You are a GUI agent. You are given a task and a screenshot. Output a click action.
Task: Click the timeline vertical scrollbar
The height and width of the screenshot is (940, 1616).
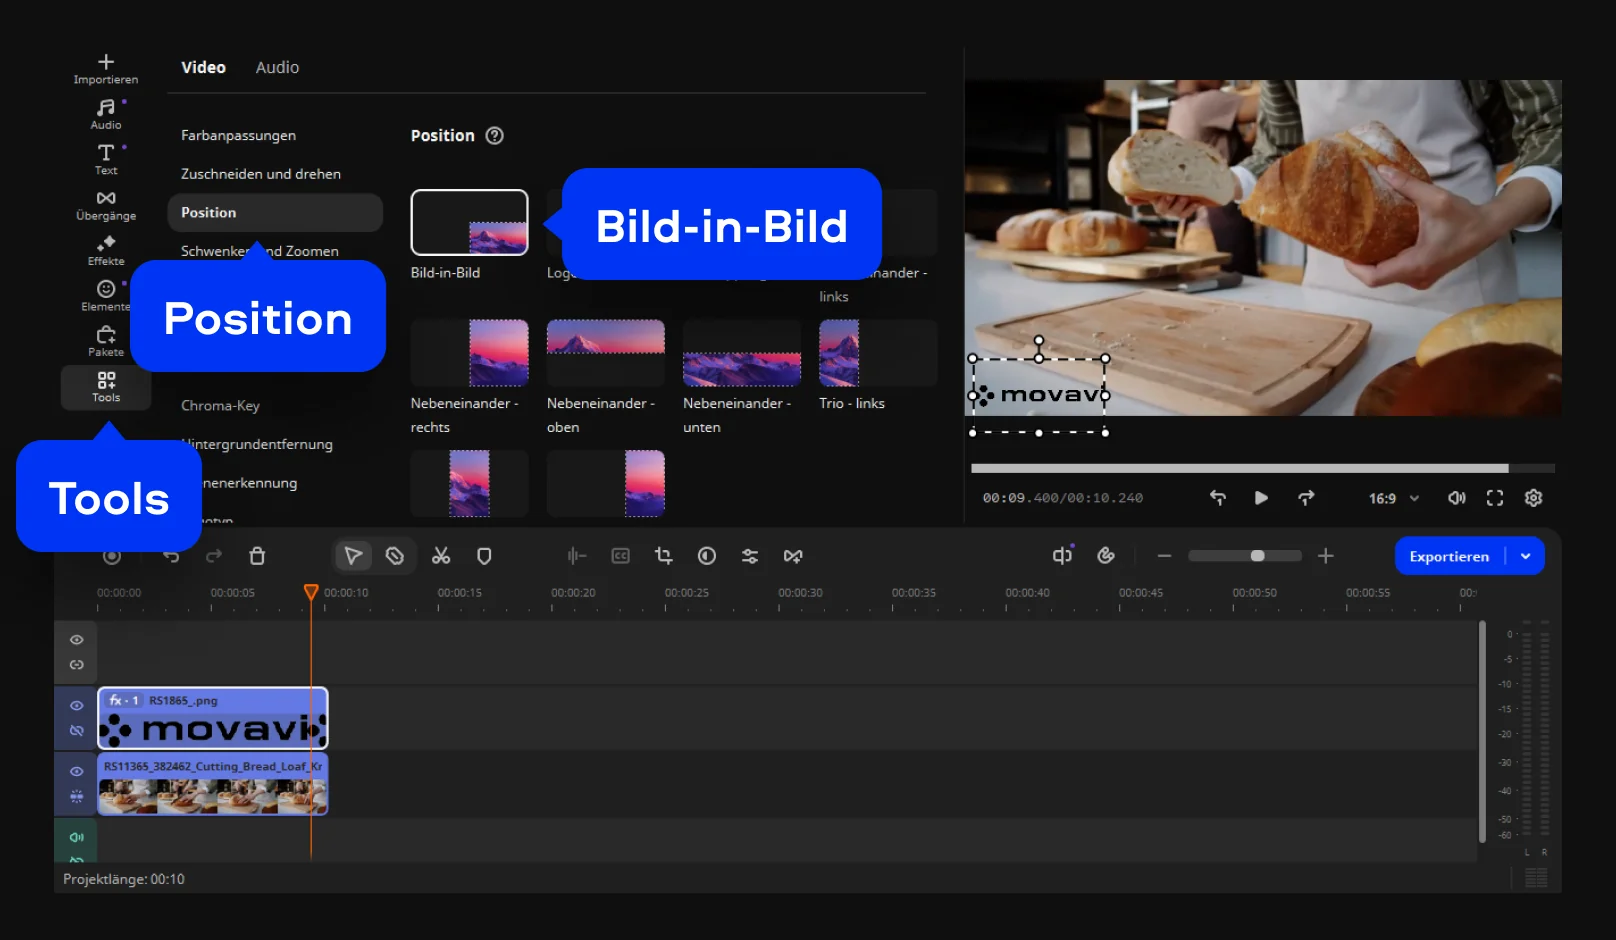point(1482,732)
